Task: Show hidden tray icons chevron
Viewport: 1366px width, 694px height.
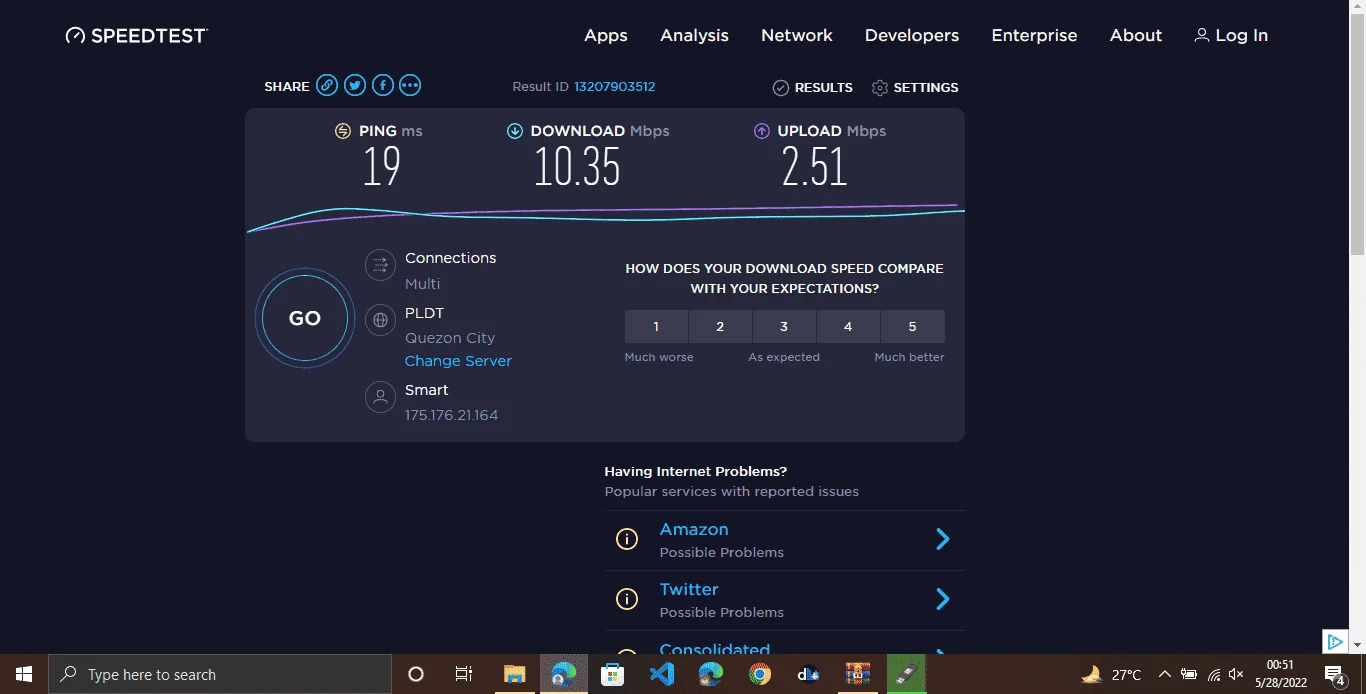Action: pyautogui.click(x=1164, y=674)
